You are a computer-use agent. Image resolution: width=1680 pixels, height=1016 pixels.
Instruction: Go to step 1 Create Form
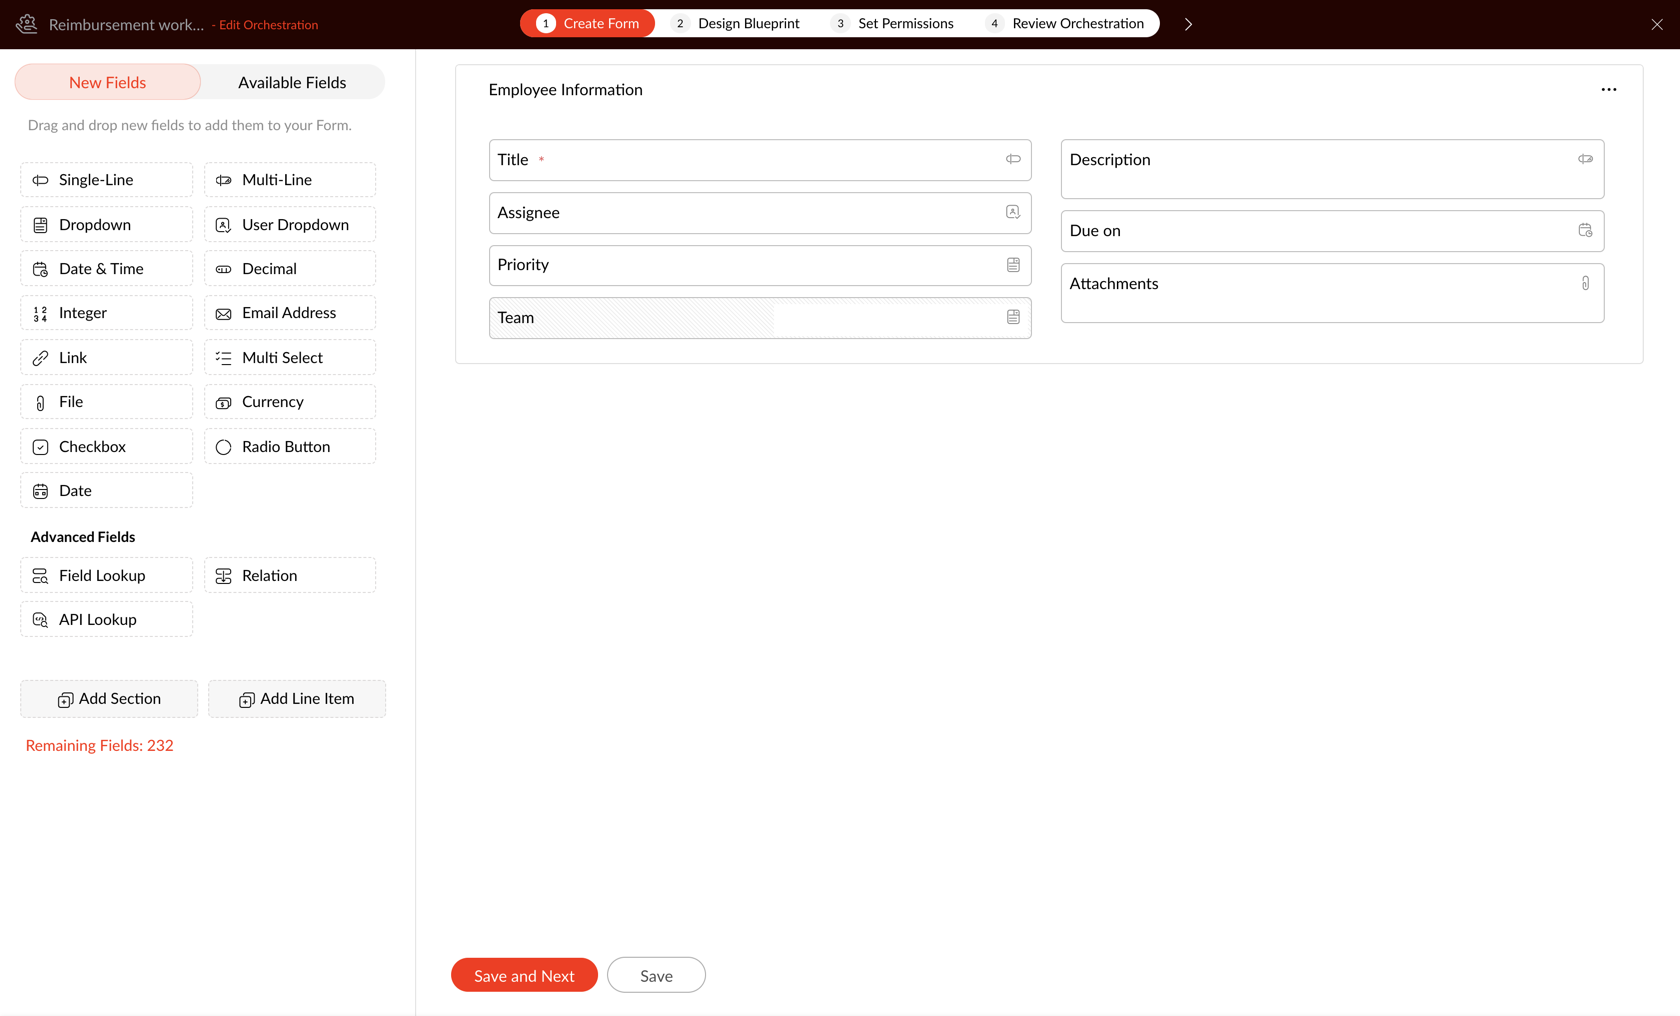point(588,23)
